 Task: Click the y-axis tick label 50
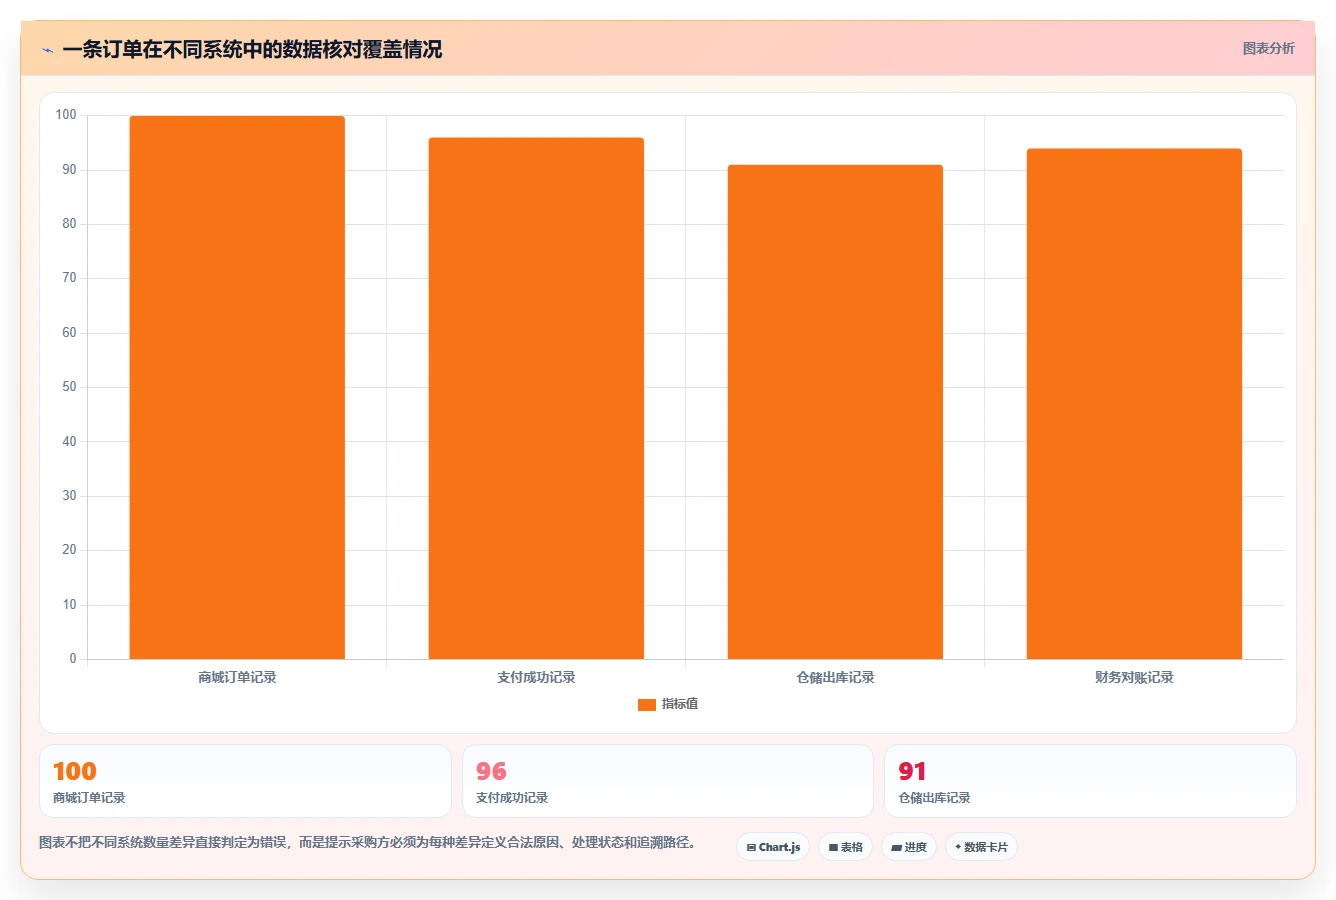69,387
